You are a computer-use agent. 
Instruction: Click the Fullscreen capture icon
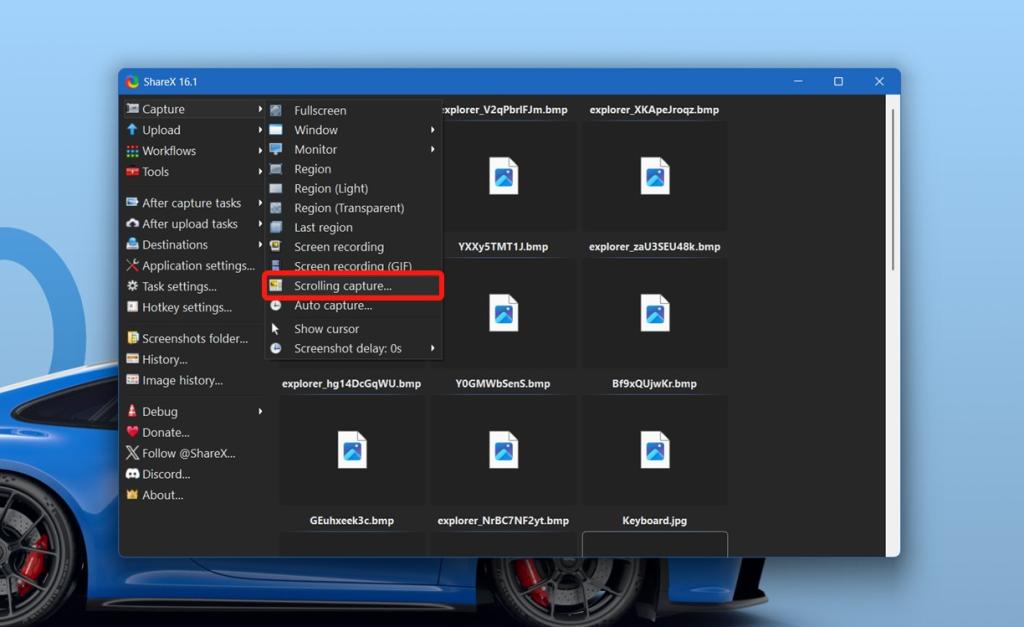pyautogui.click(x=274, y=110)
